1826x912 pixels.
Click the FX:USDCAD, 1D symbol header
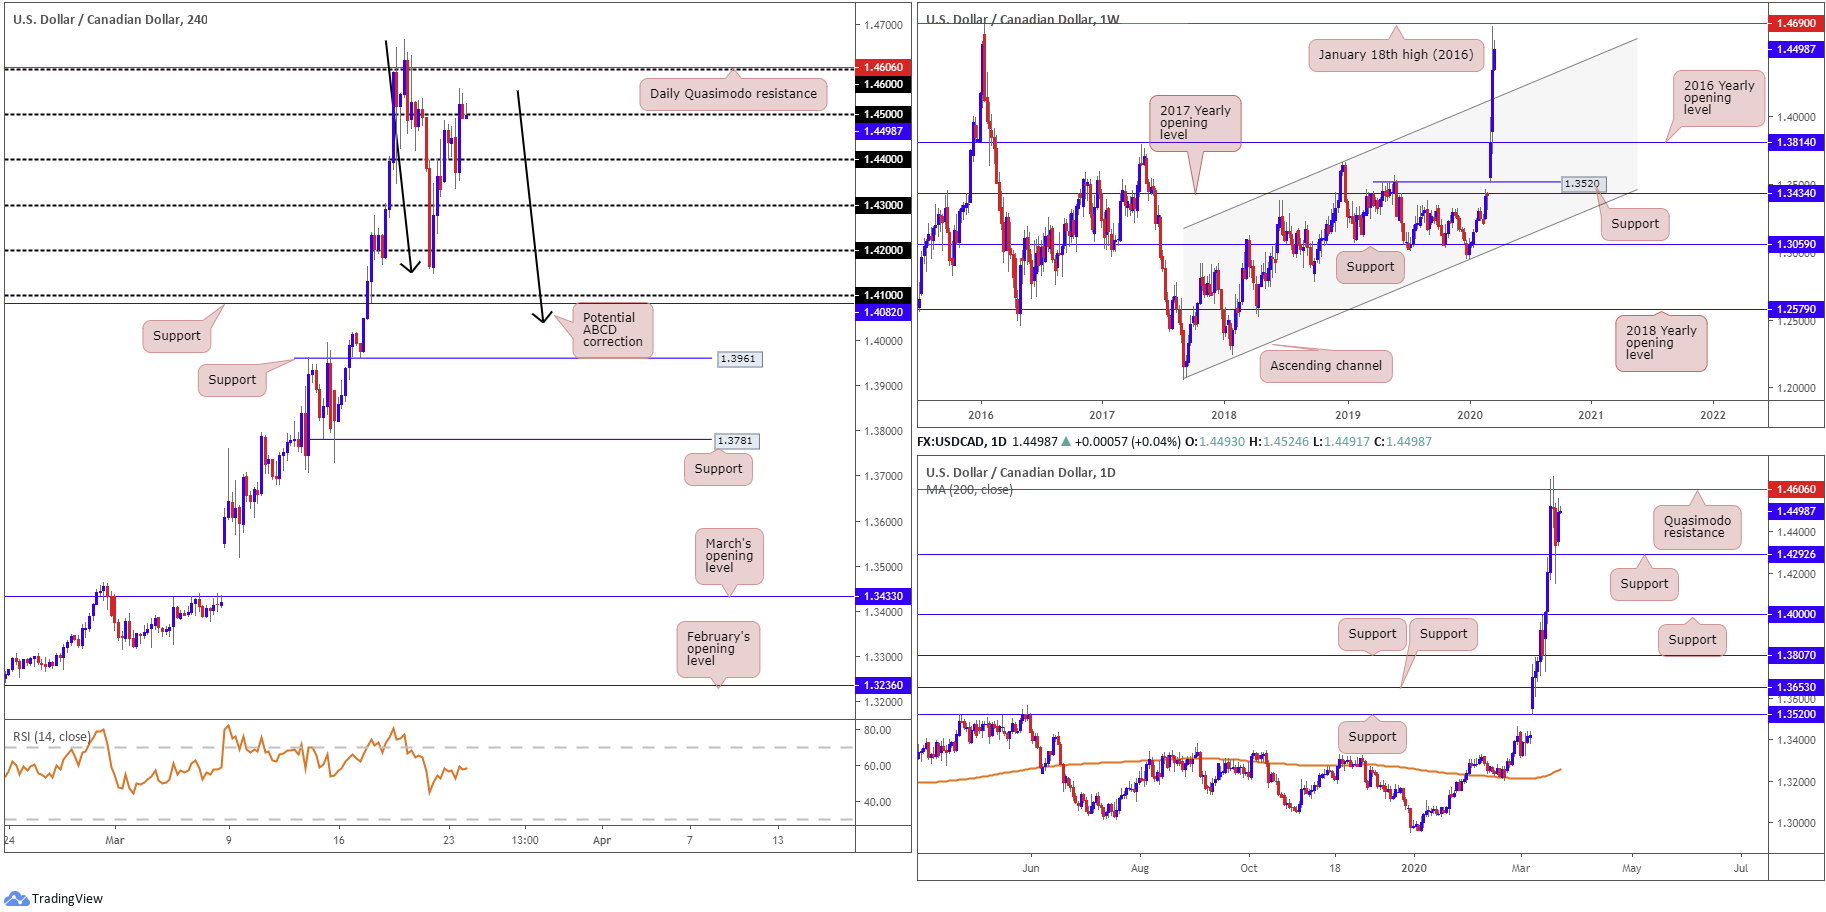click(x=962, y=441)
